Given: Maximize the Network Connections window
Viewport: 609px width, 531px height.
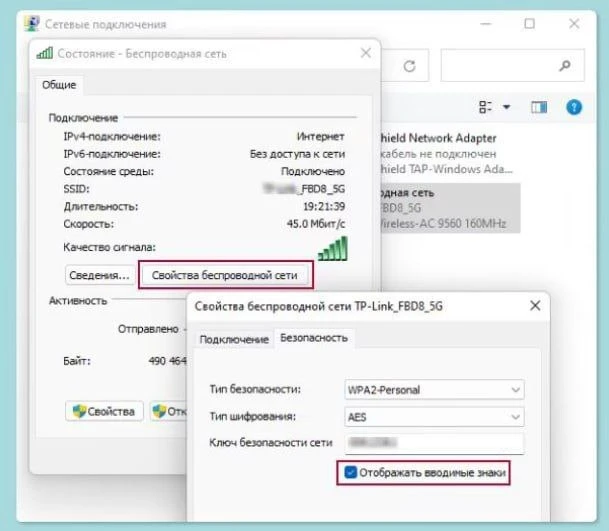Looking at the screenshot, I should point(529,24).
